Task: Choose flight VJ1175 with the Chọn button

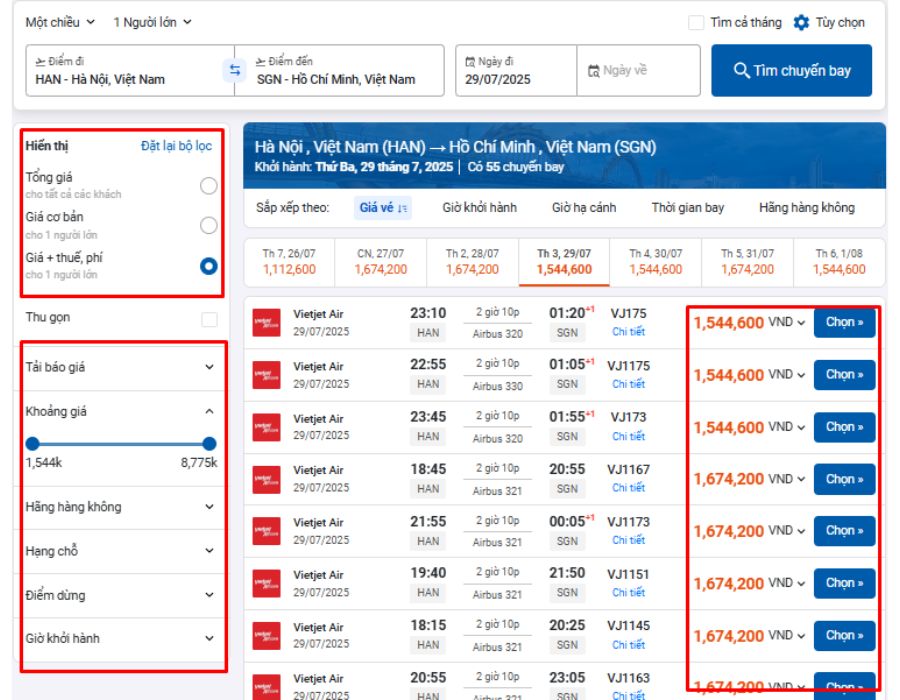Action: (844, 375)
